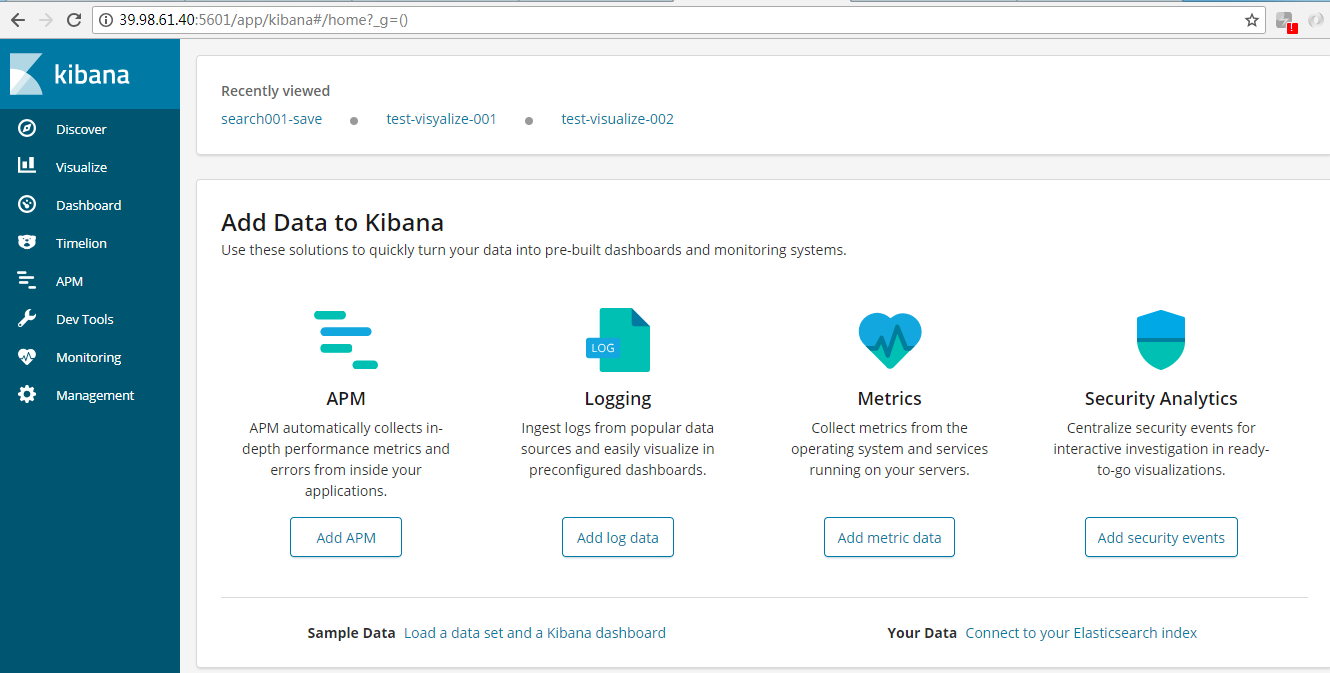The width and height of the screenshot is (1330, 673).
Task: Click the Add Data to Kibana heading
Action: pos(332,222)
